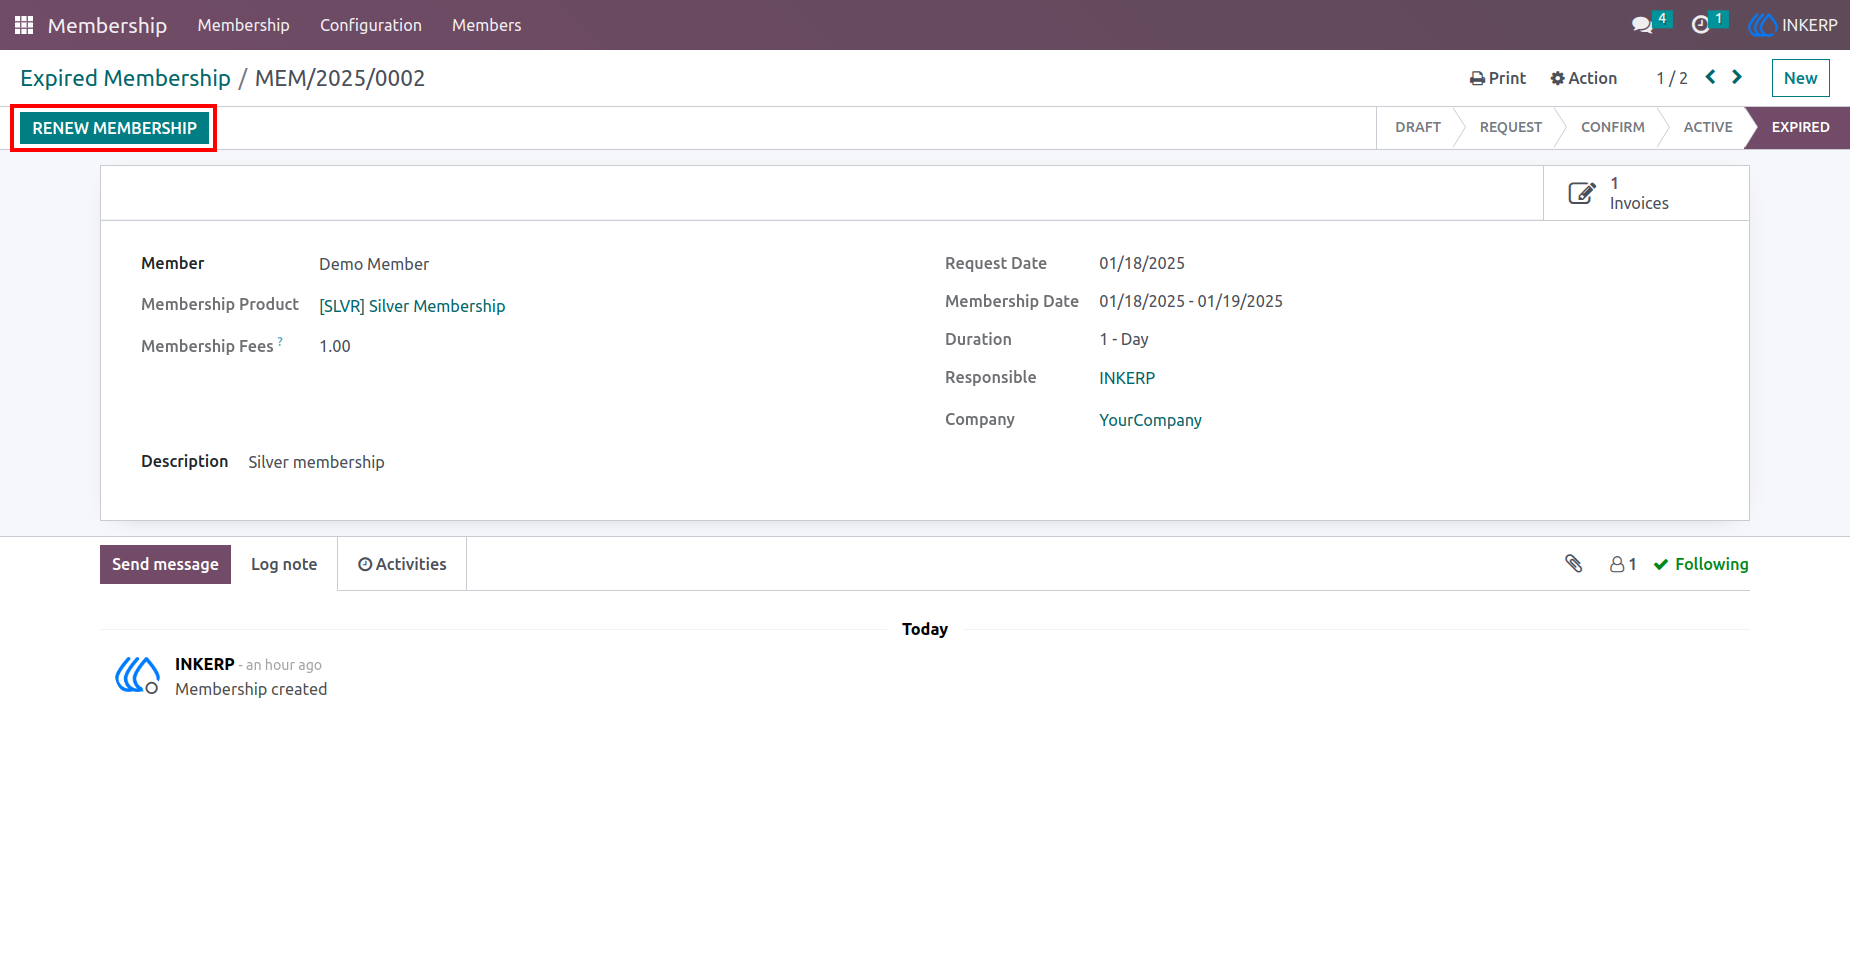Click the 'Membership created' log message
Viewport: 1850px width, 966px height.
point(251,689)
